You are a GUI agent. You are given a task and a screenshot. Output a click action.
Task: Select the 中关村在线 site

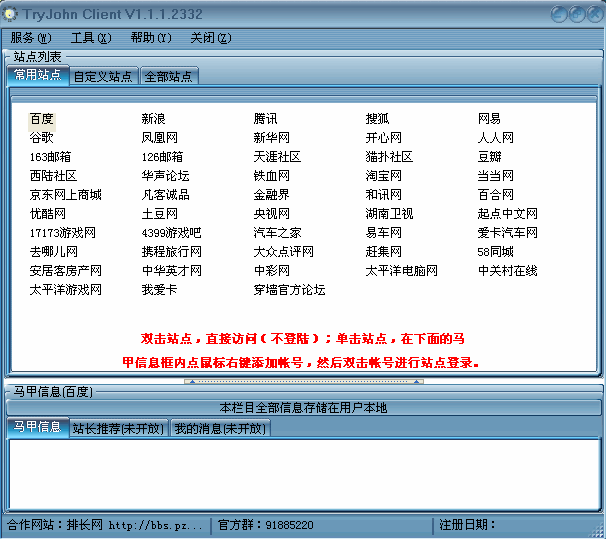click(x=507, y=271)
